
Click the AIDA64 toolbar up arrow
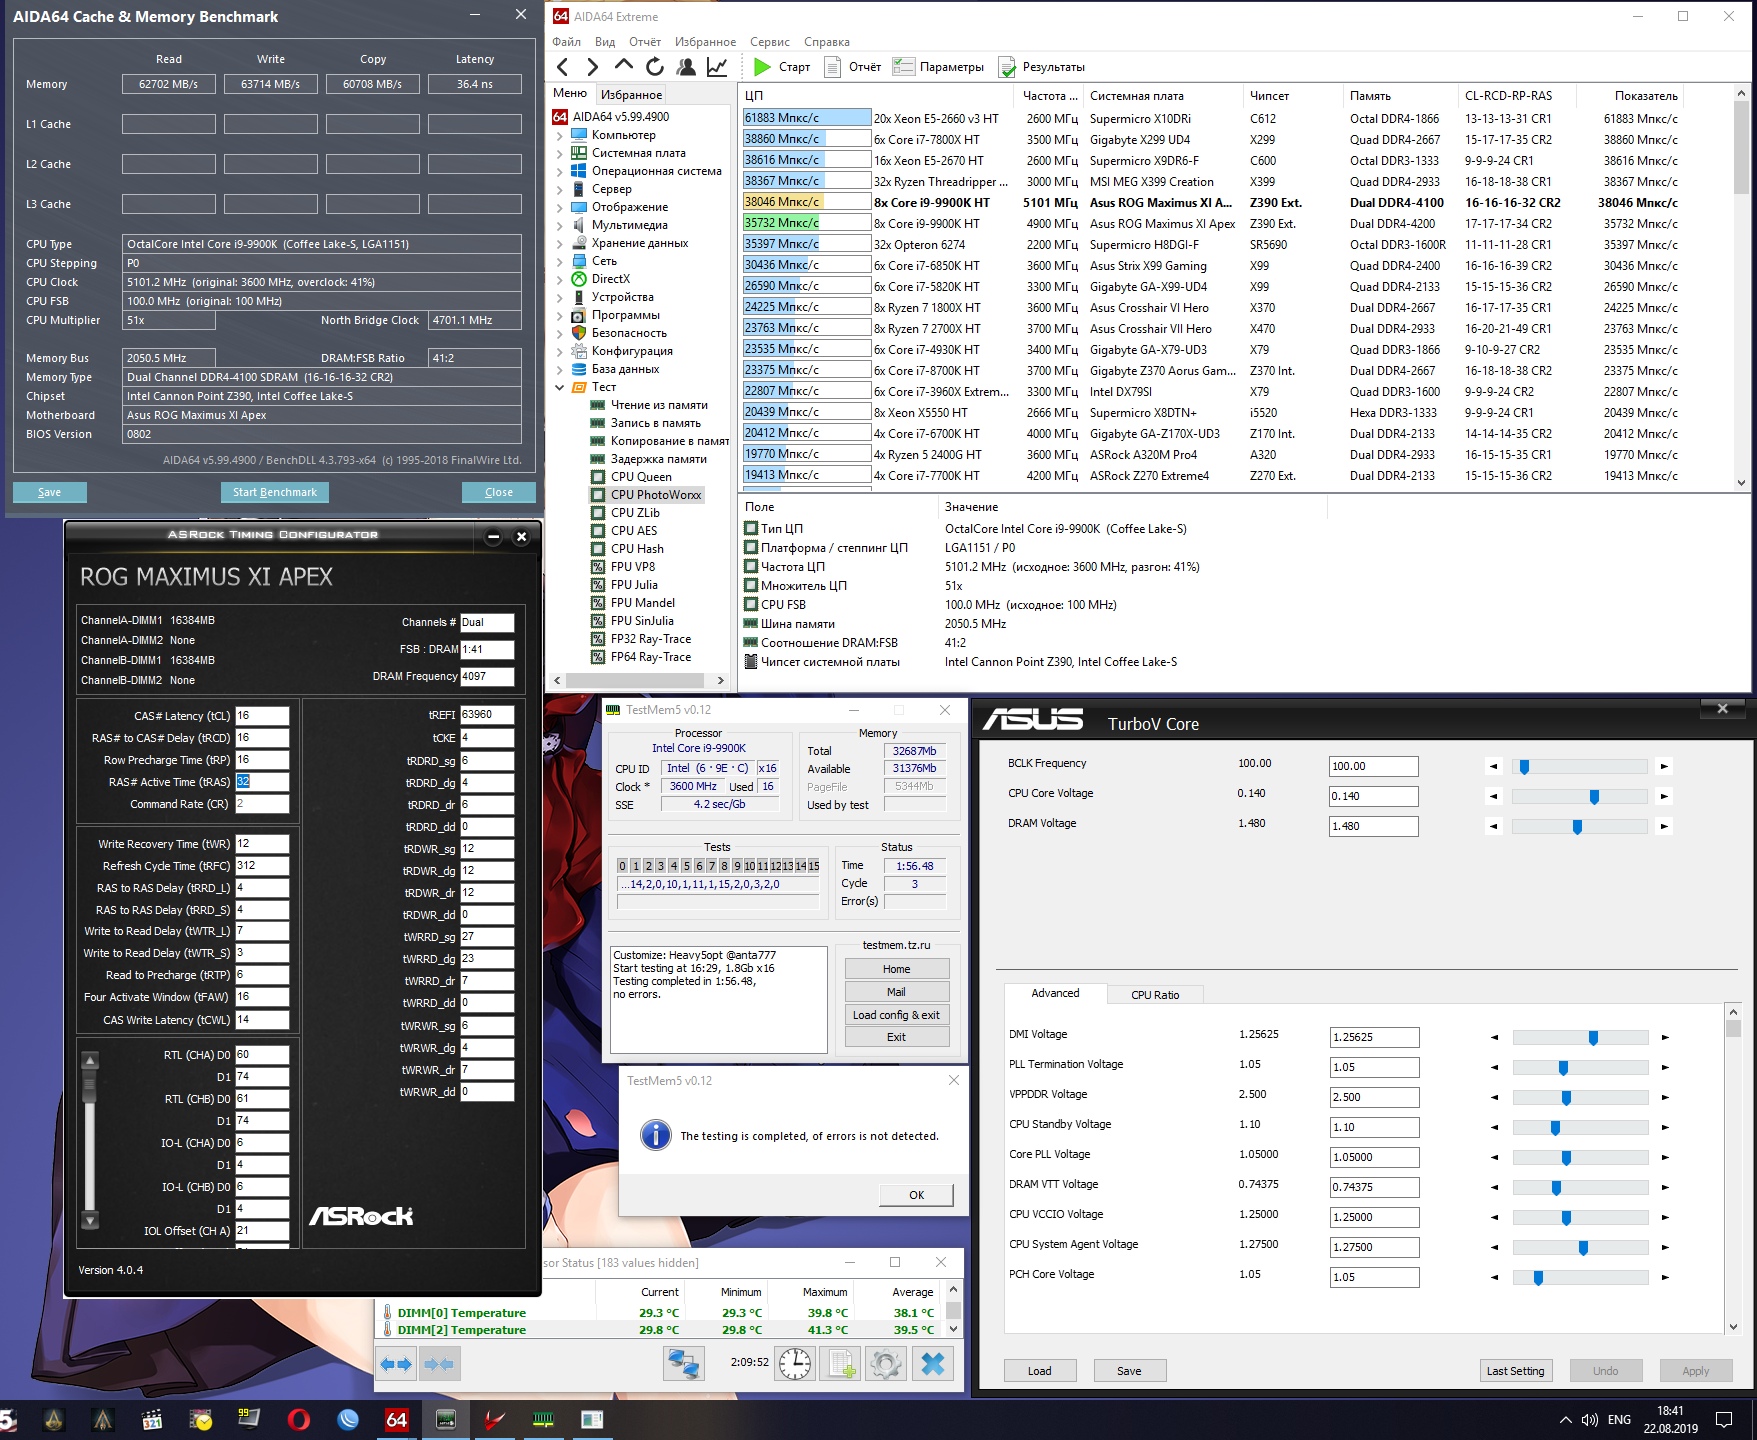pyautogui.click(x=624, y=66)
